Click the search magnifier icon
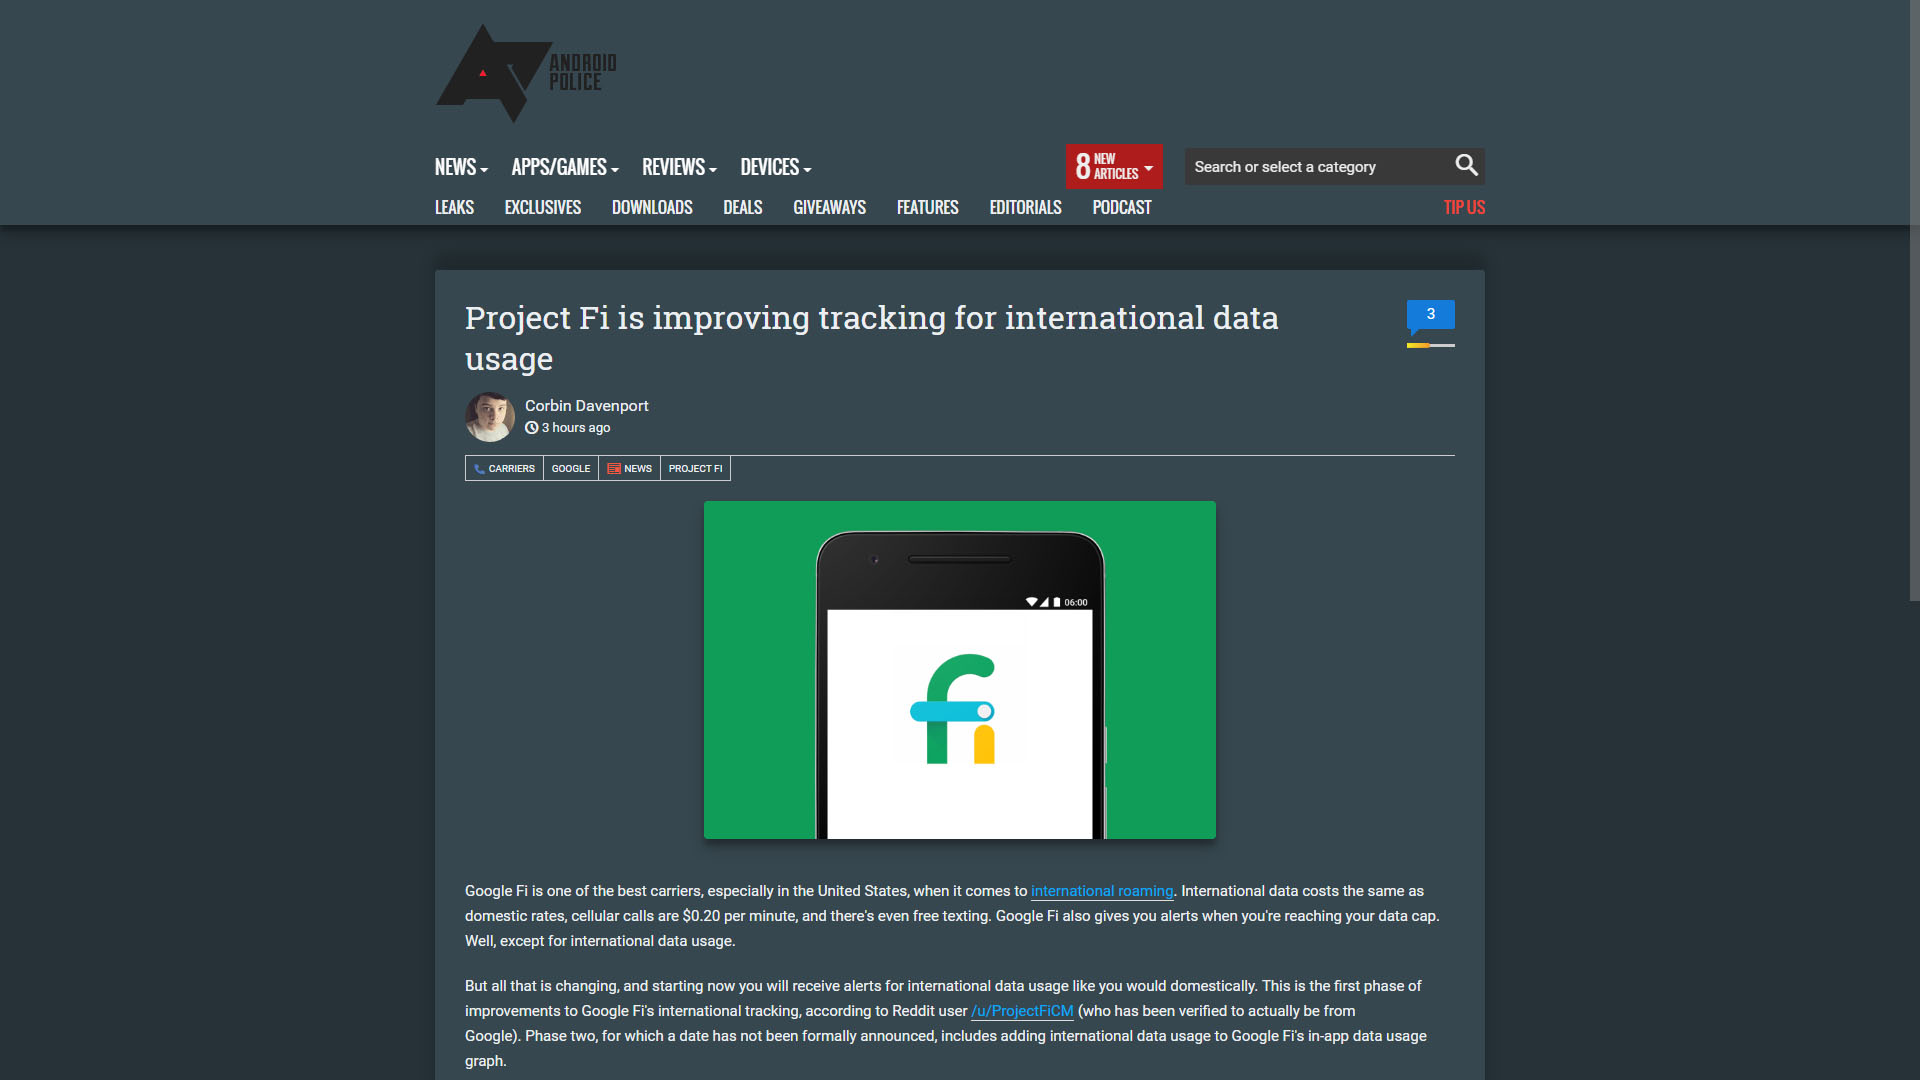The height and width of the screenshot is (1080, 1920). tap(1466, 165)
